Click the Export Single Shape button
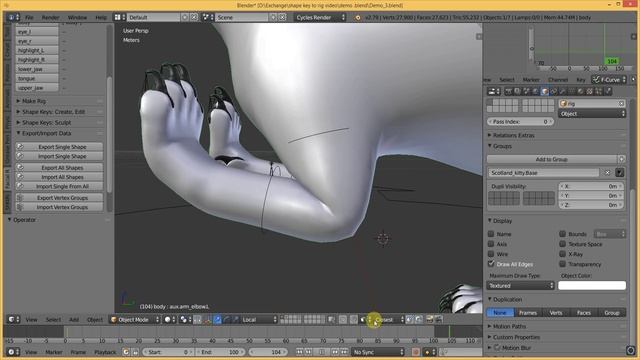The width and height of the screenshot is (640, 360). click(60, 147)
